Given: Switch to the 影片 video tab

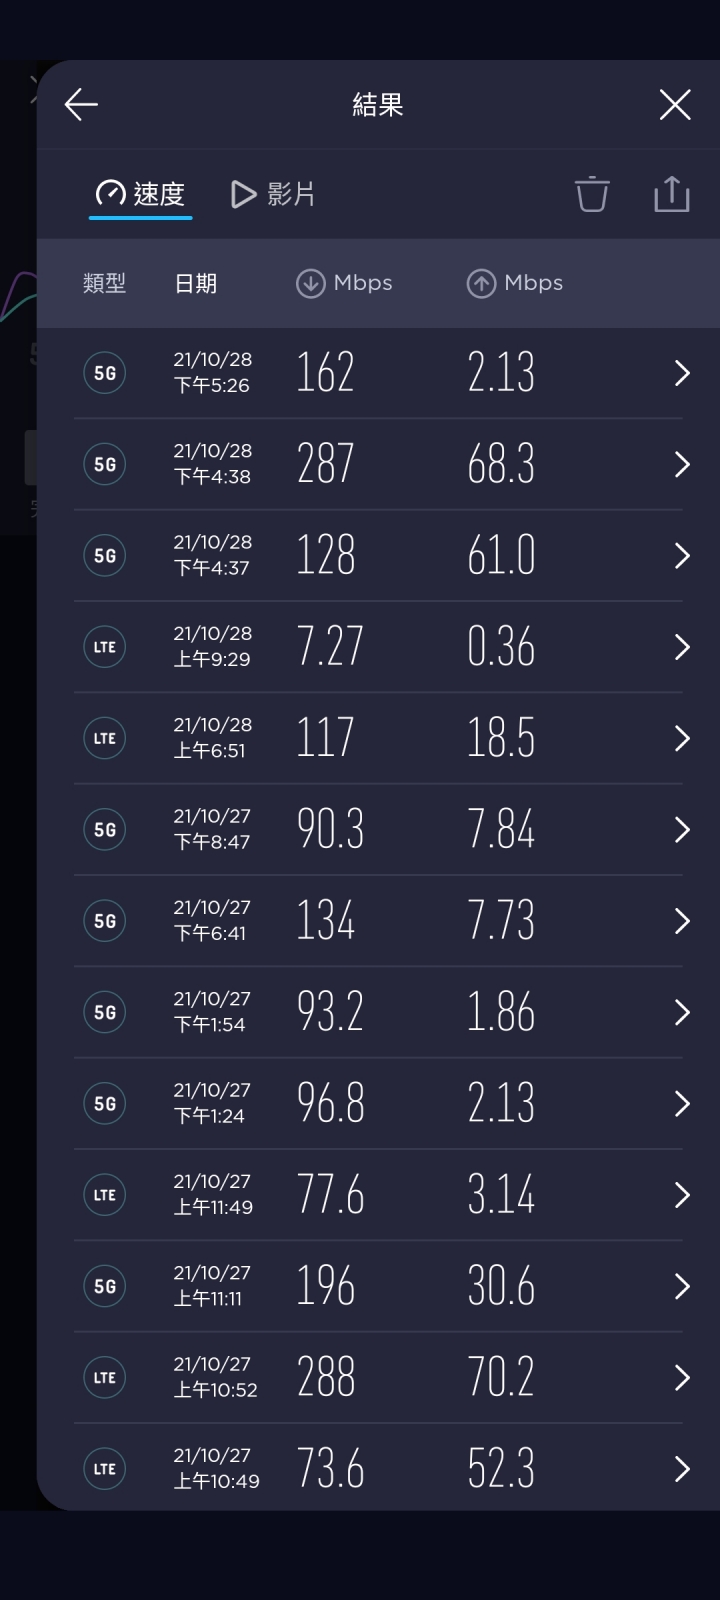Looking at the screenshot, I should coord(273,194).
